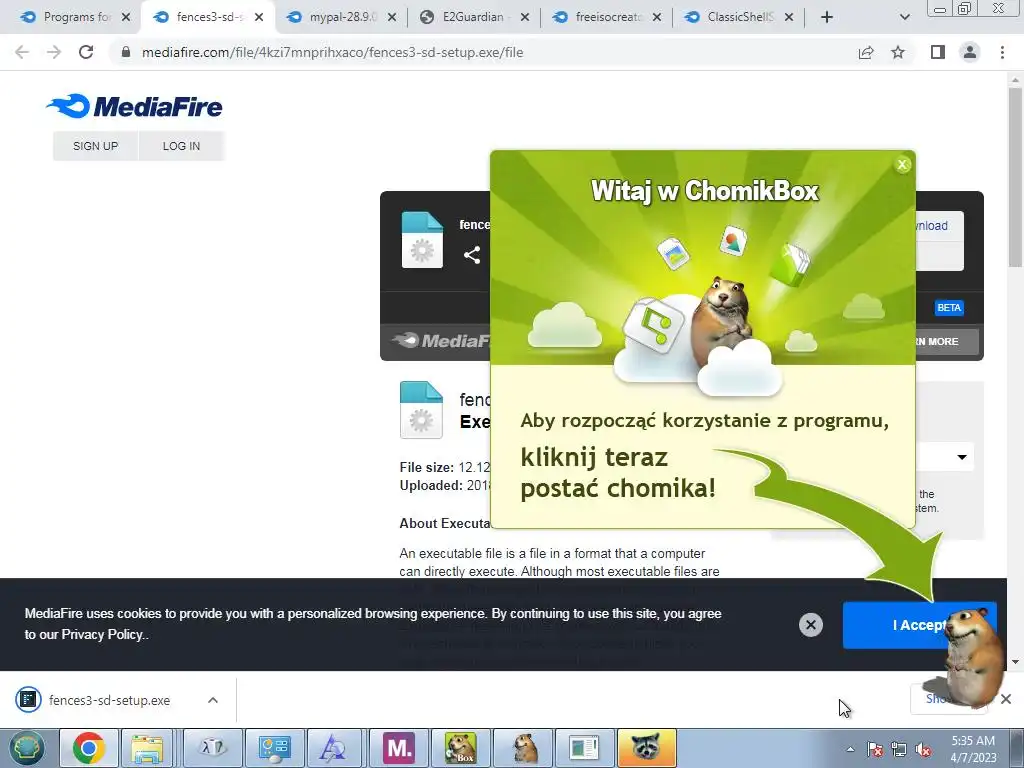The image size is (1024, 768).
Task: Click the Action Center flag tray icon
Action: tap(875, 750)
